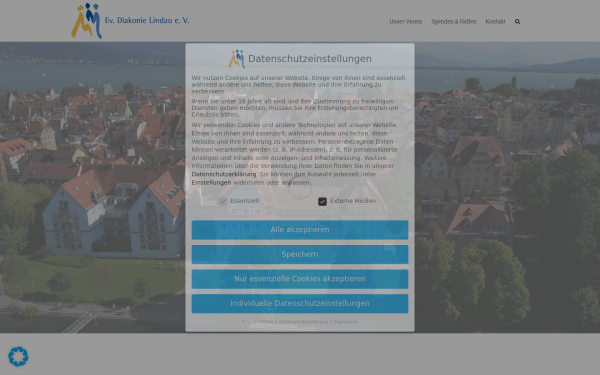600x375 pixels.
Task: Open the Datenschutzerklärung footer link
Action: coord(303,322)
